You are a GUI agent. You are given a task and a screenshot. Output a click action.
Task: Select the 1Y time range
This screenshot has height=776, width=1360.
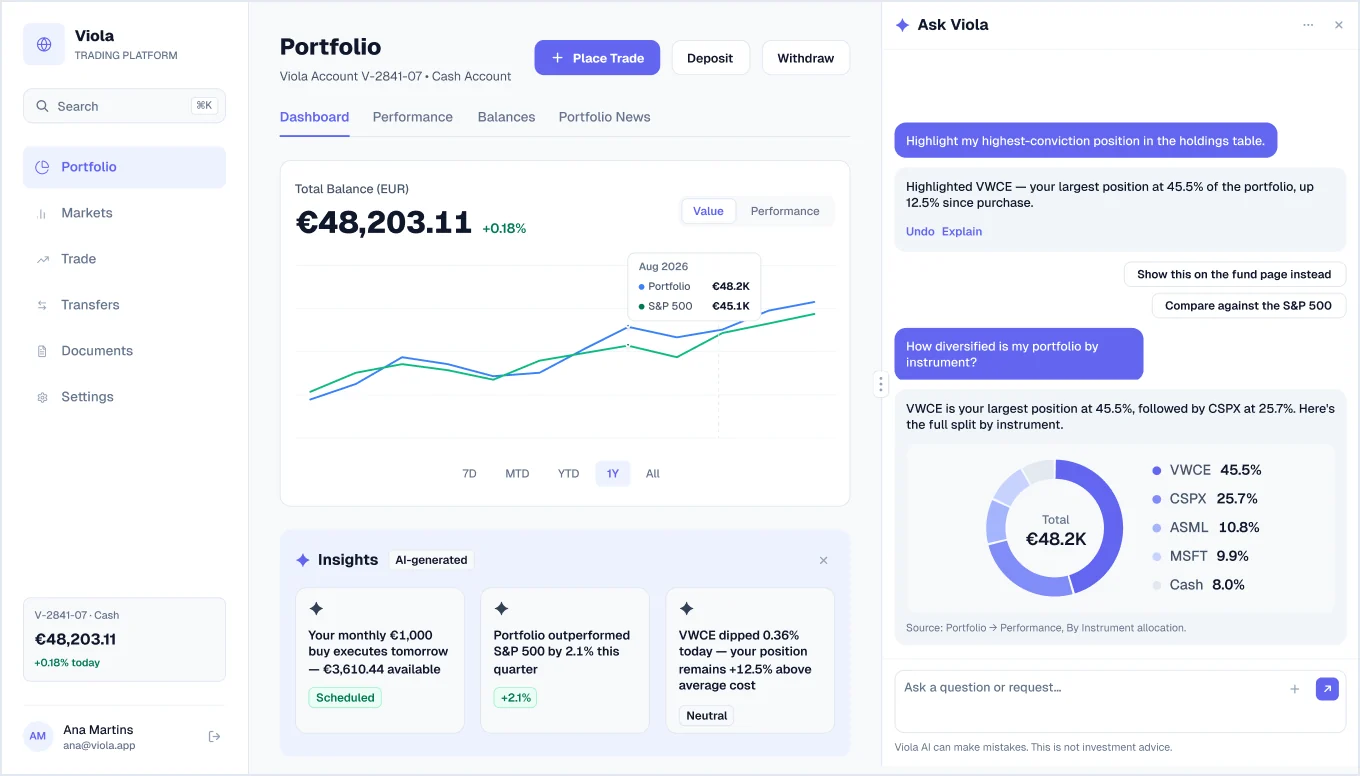tap(613, 474)
